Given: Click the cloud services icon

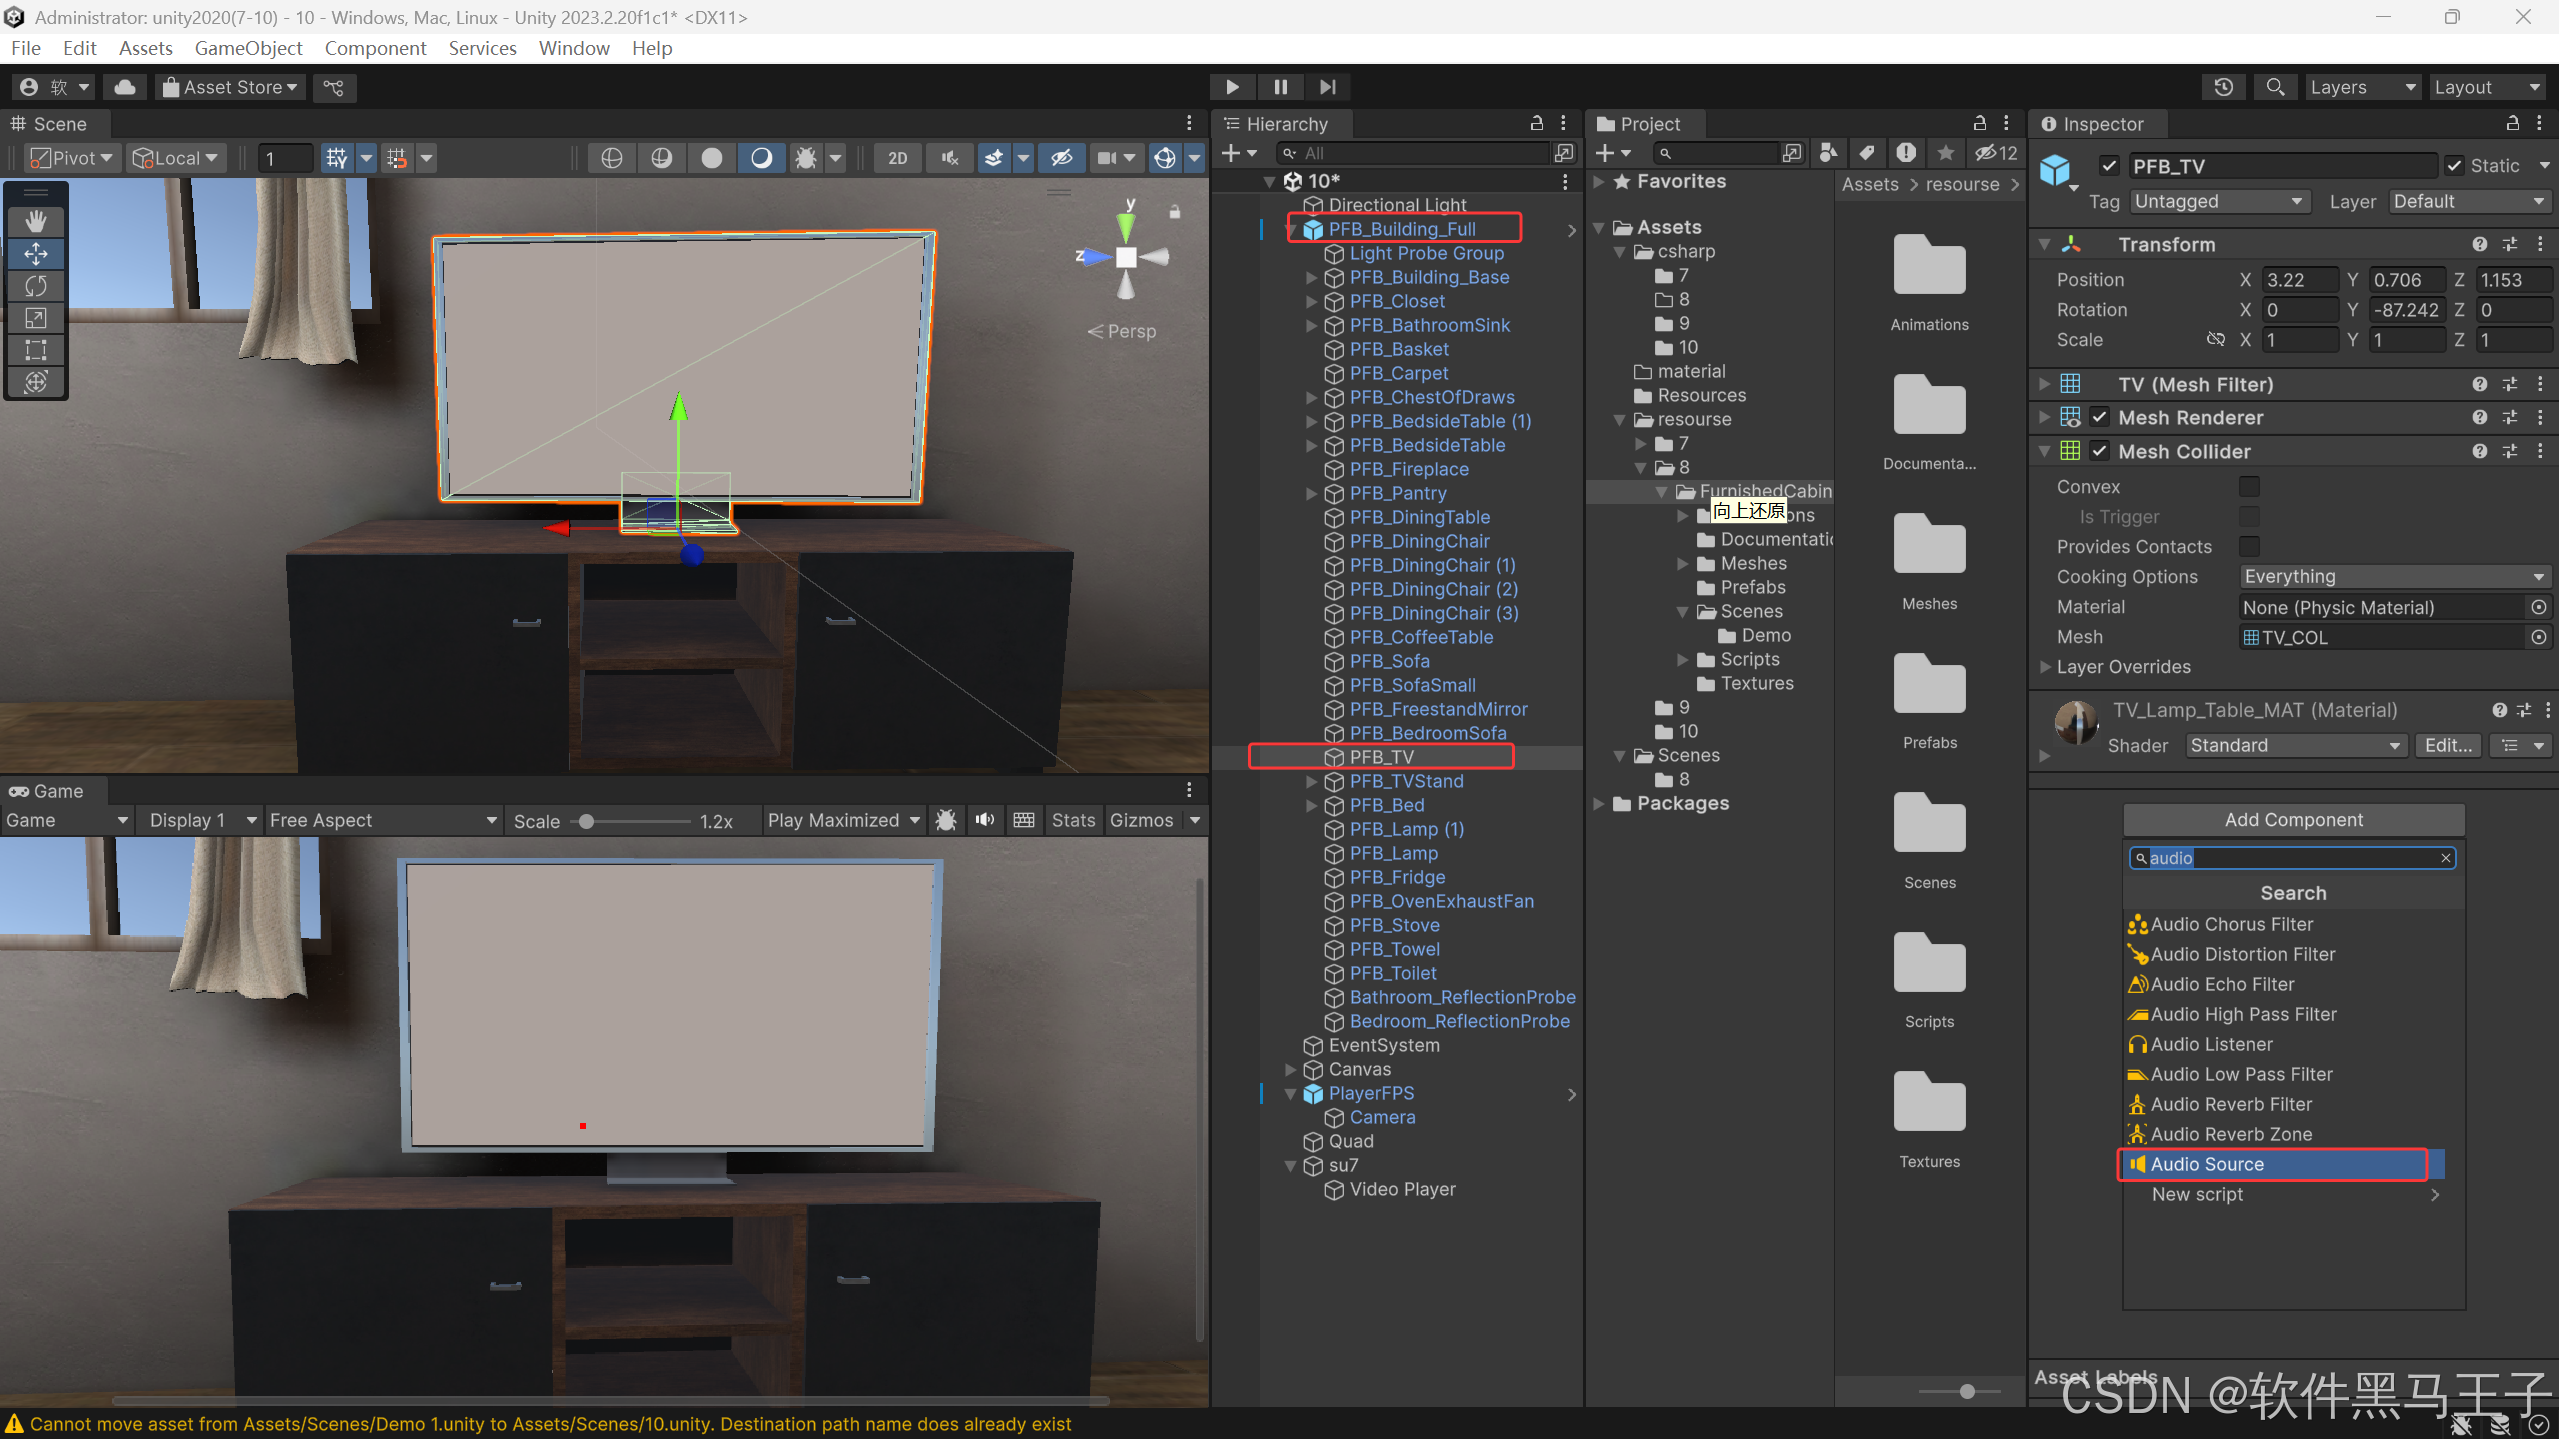Looking at the screenshot, I should [125, 87].
